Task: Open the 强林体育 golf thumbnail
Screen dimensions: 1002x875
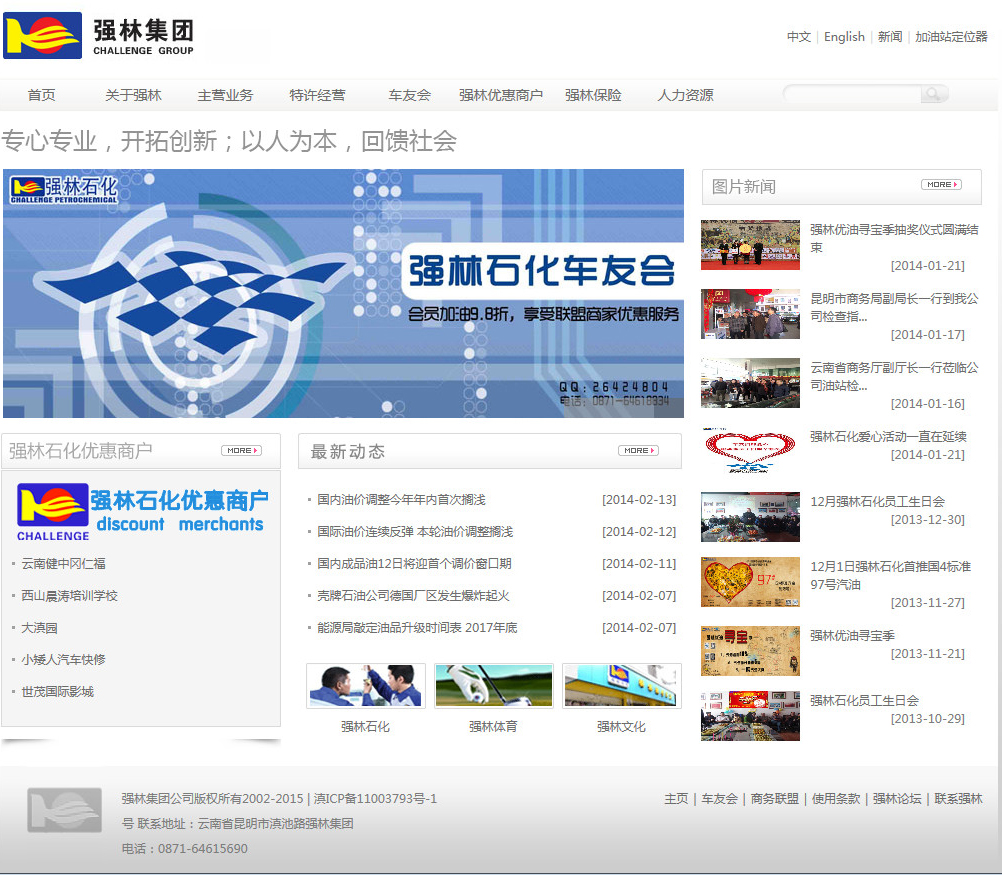Action: (x=493, y=686)
